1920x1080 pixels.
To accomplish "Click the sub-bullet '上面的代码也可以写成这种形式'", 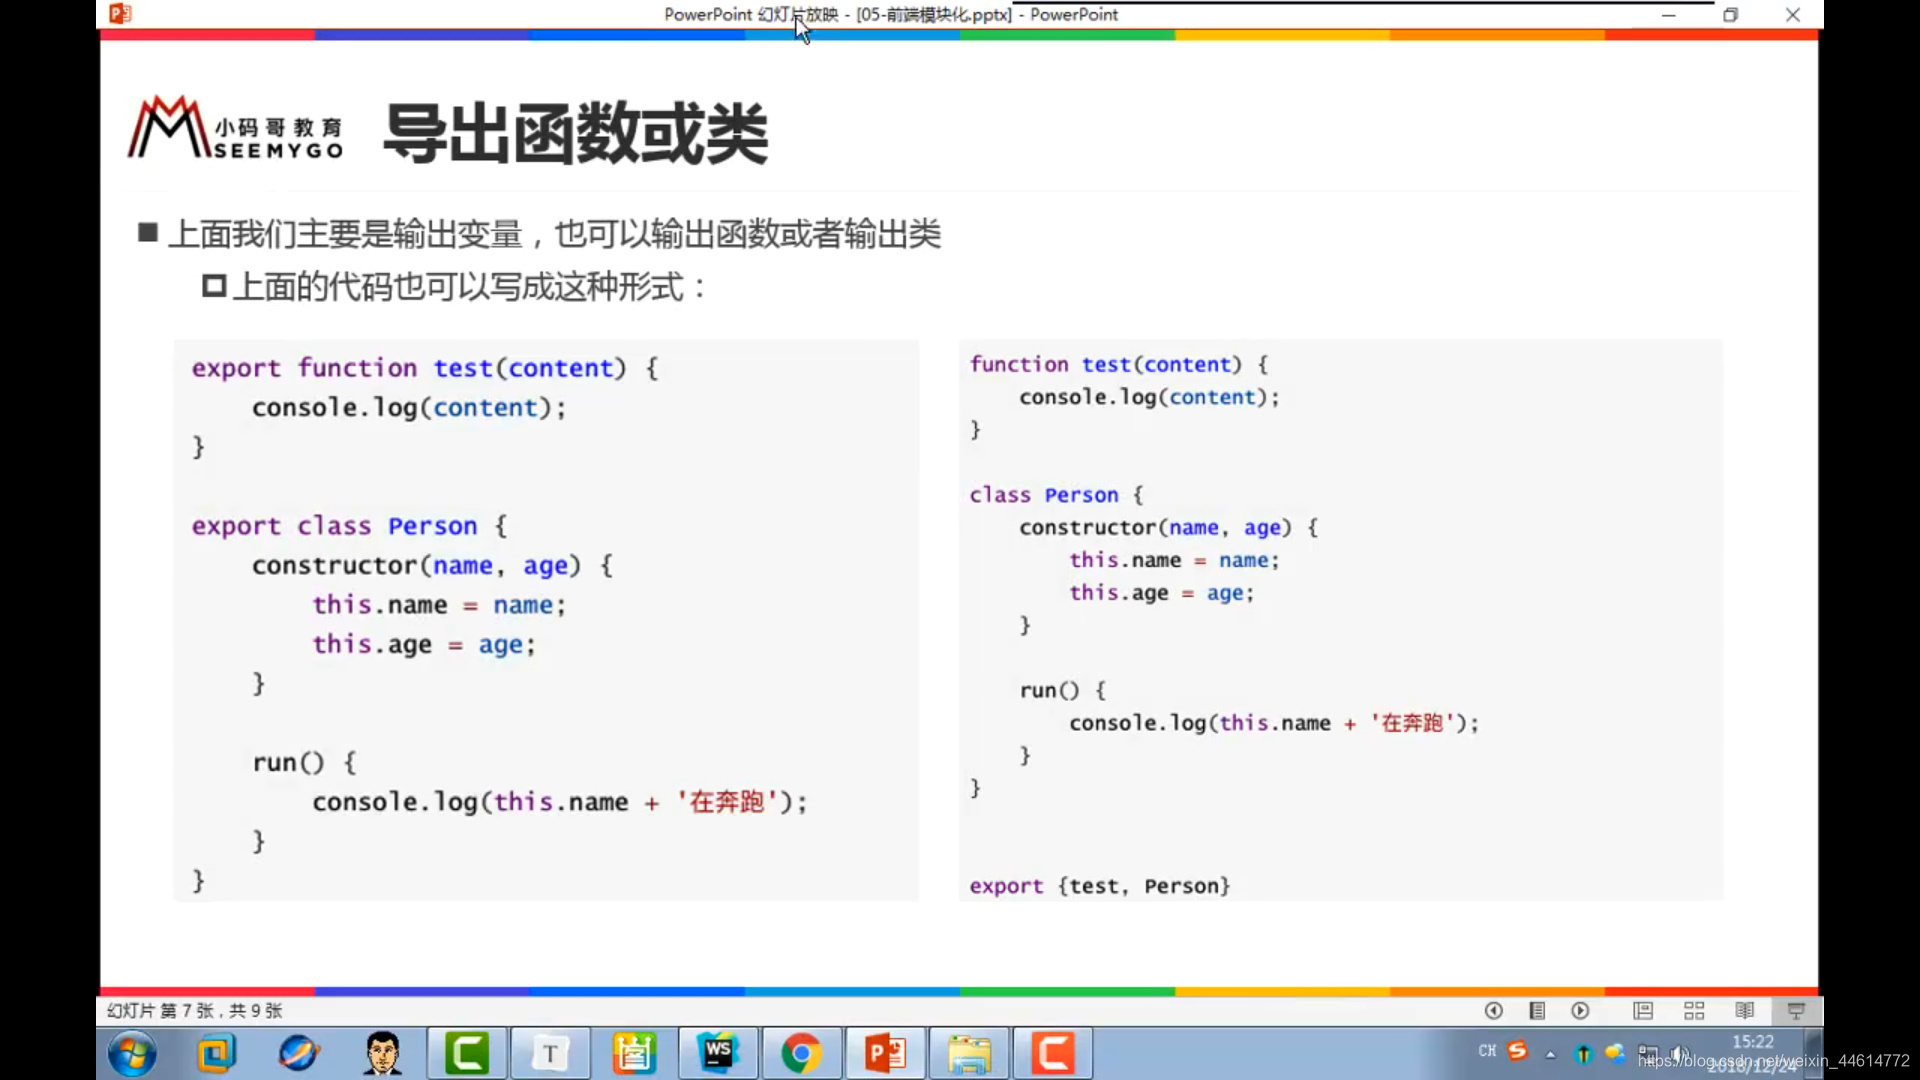I will tap(458, 287).
